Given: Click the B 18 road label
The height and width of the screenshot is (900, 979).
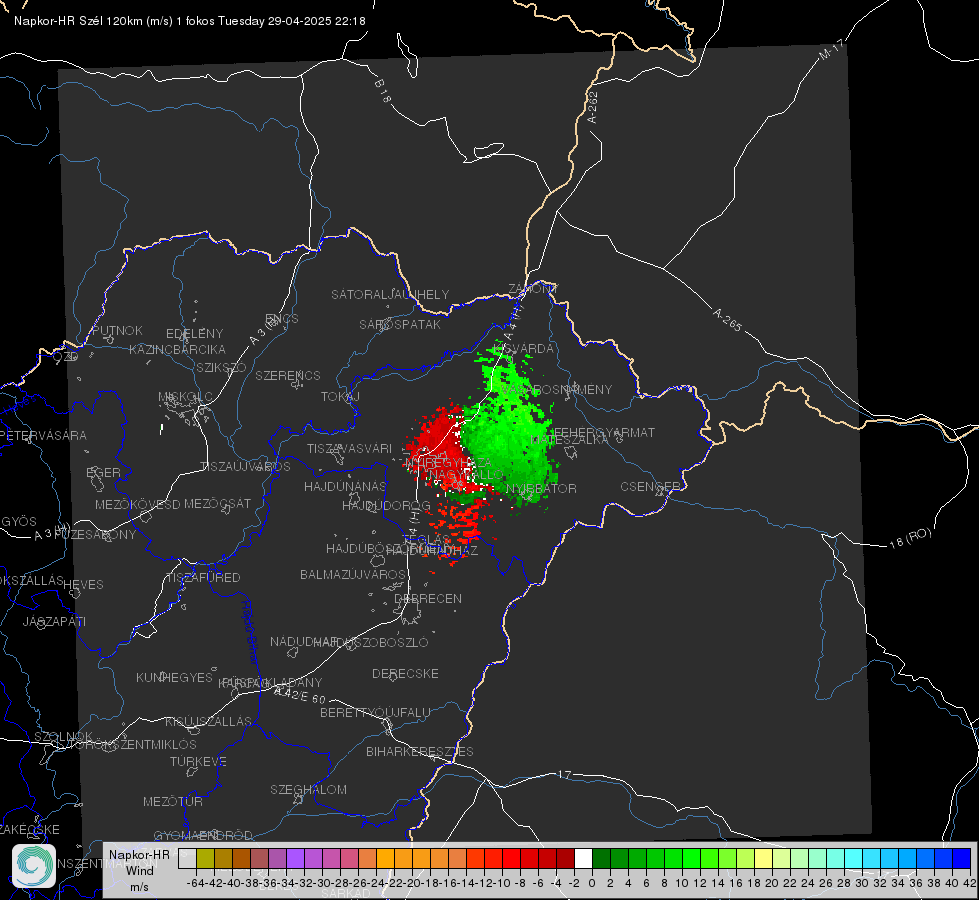Looking at the screenshot, I should click(x=382, y=91).
